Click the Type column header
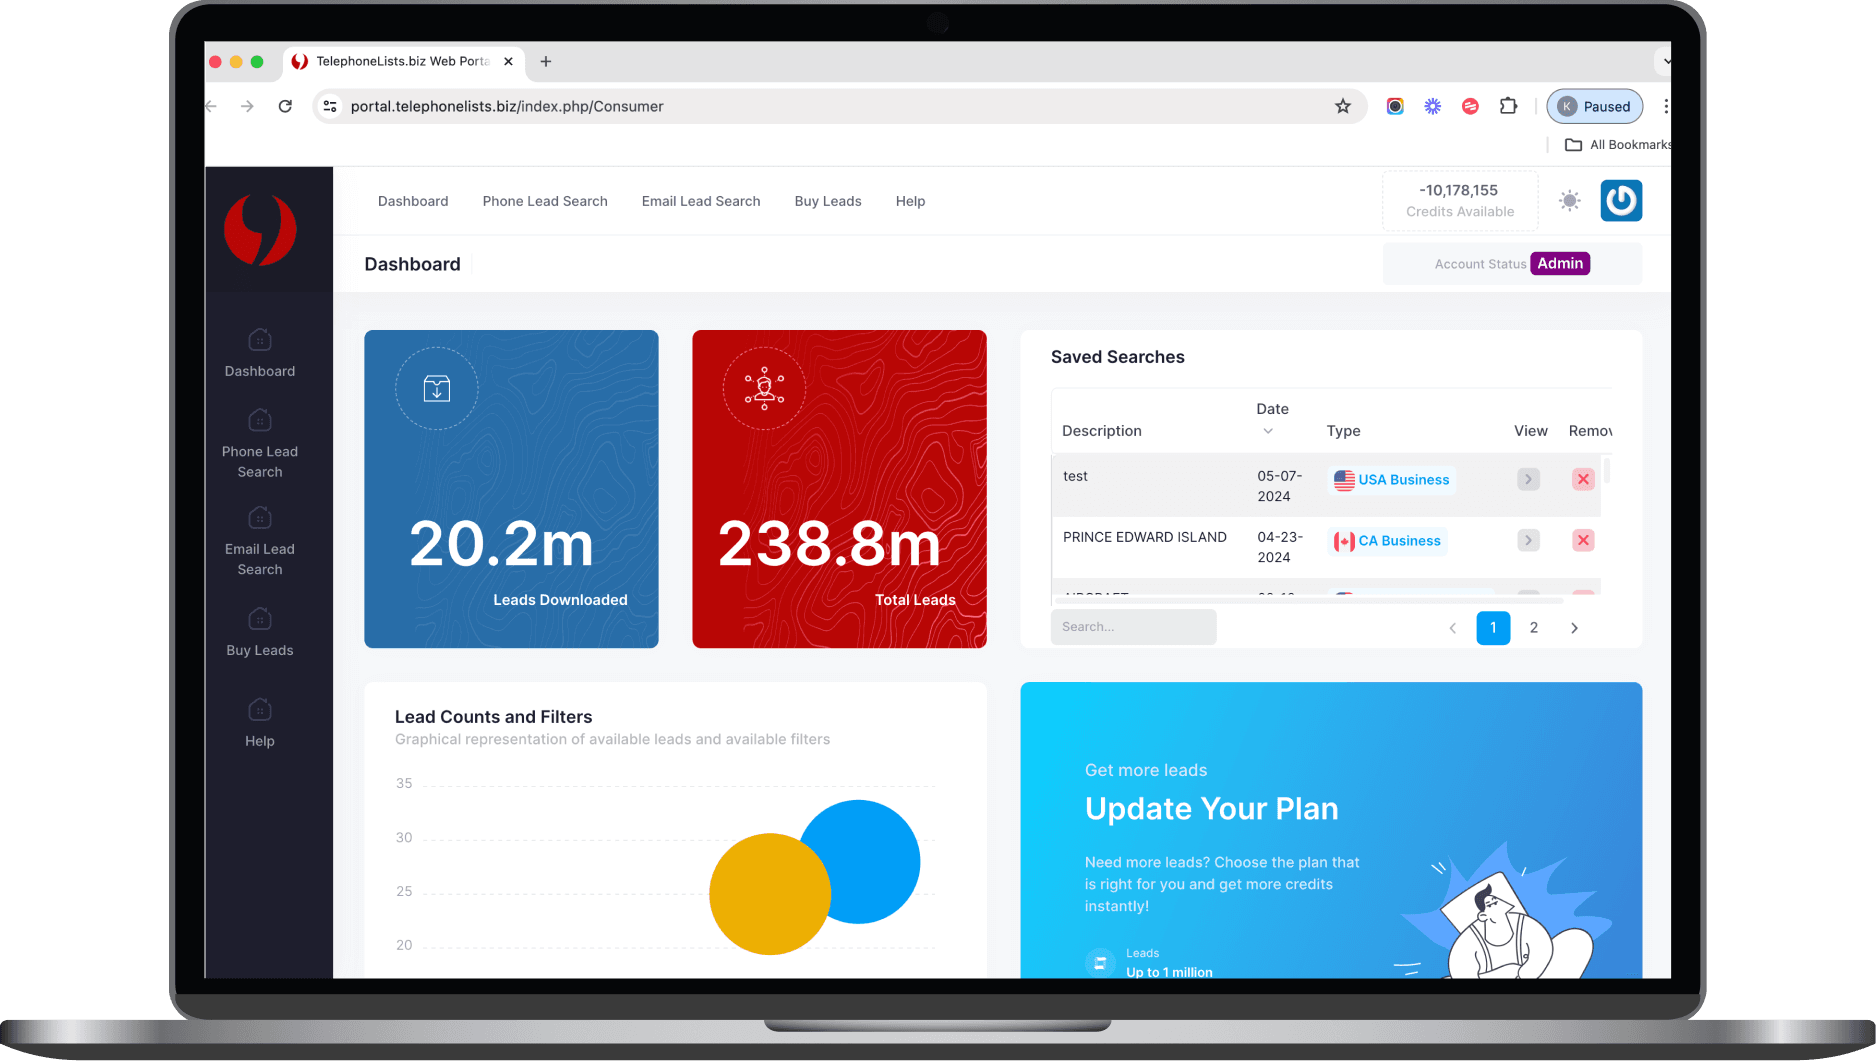The image size is (1876, 1061). (x=1343, y=431)
